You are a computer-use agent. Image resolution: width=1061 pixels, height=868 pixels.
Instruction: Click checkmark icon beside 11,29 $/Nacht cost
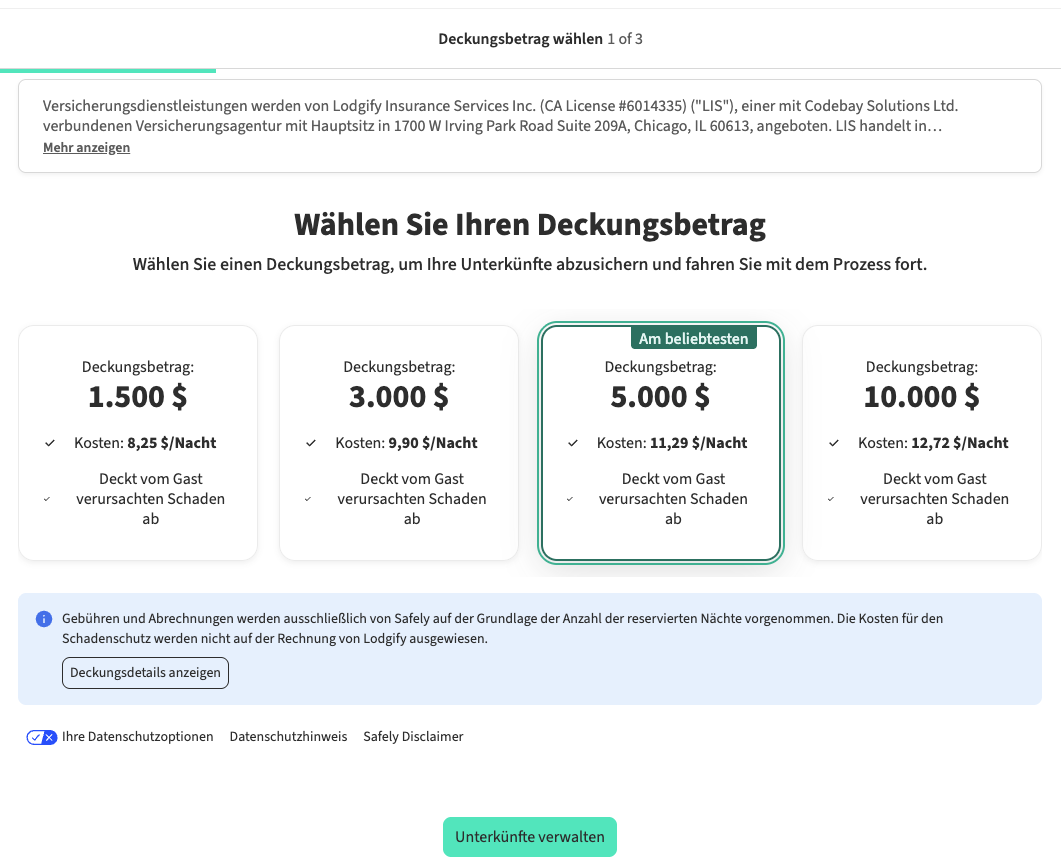click(x=573, y=443)
